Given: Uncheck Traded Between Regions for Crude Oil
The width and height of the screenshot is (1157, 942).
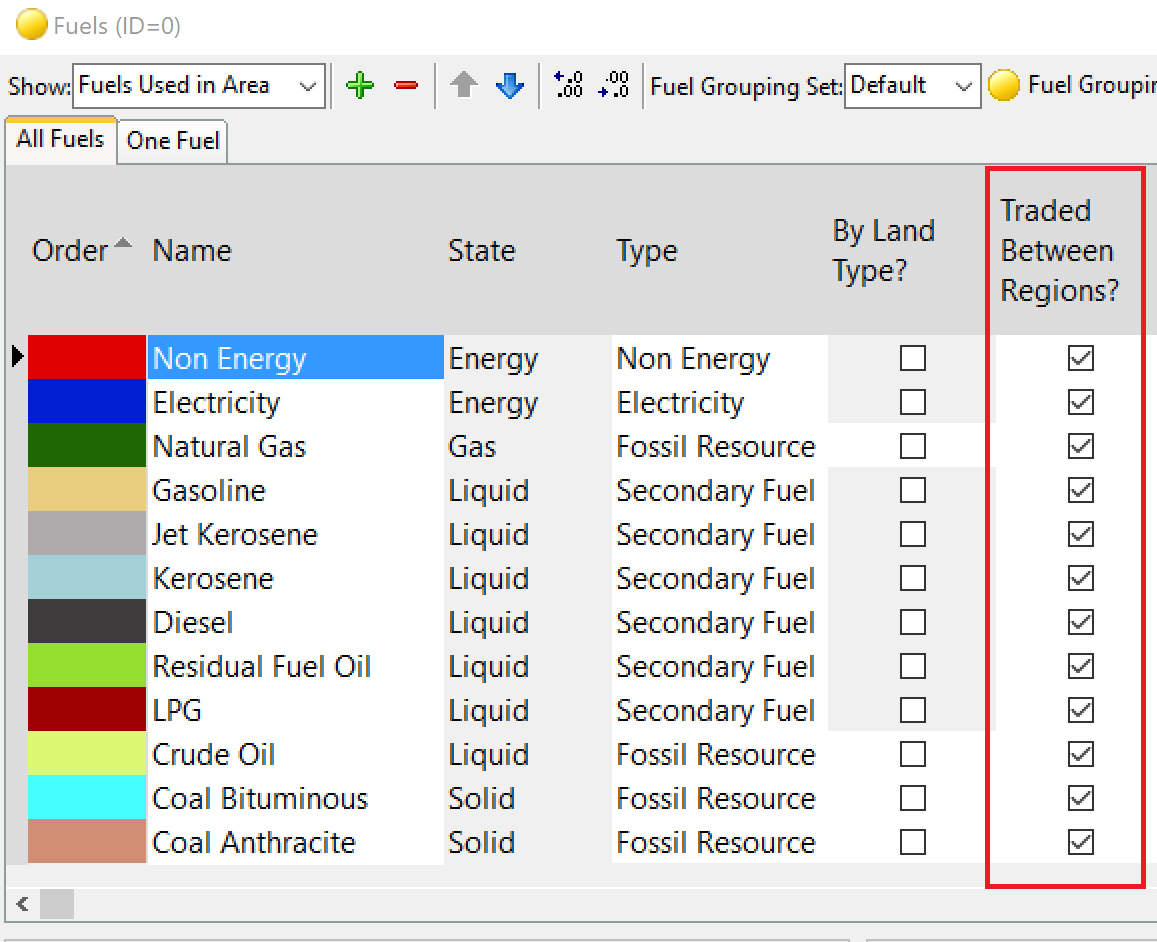Looking at the screenshot, I should coord(1081,754).
